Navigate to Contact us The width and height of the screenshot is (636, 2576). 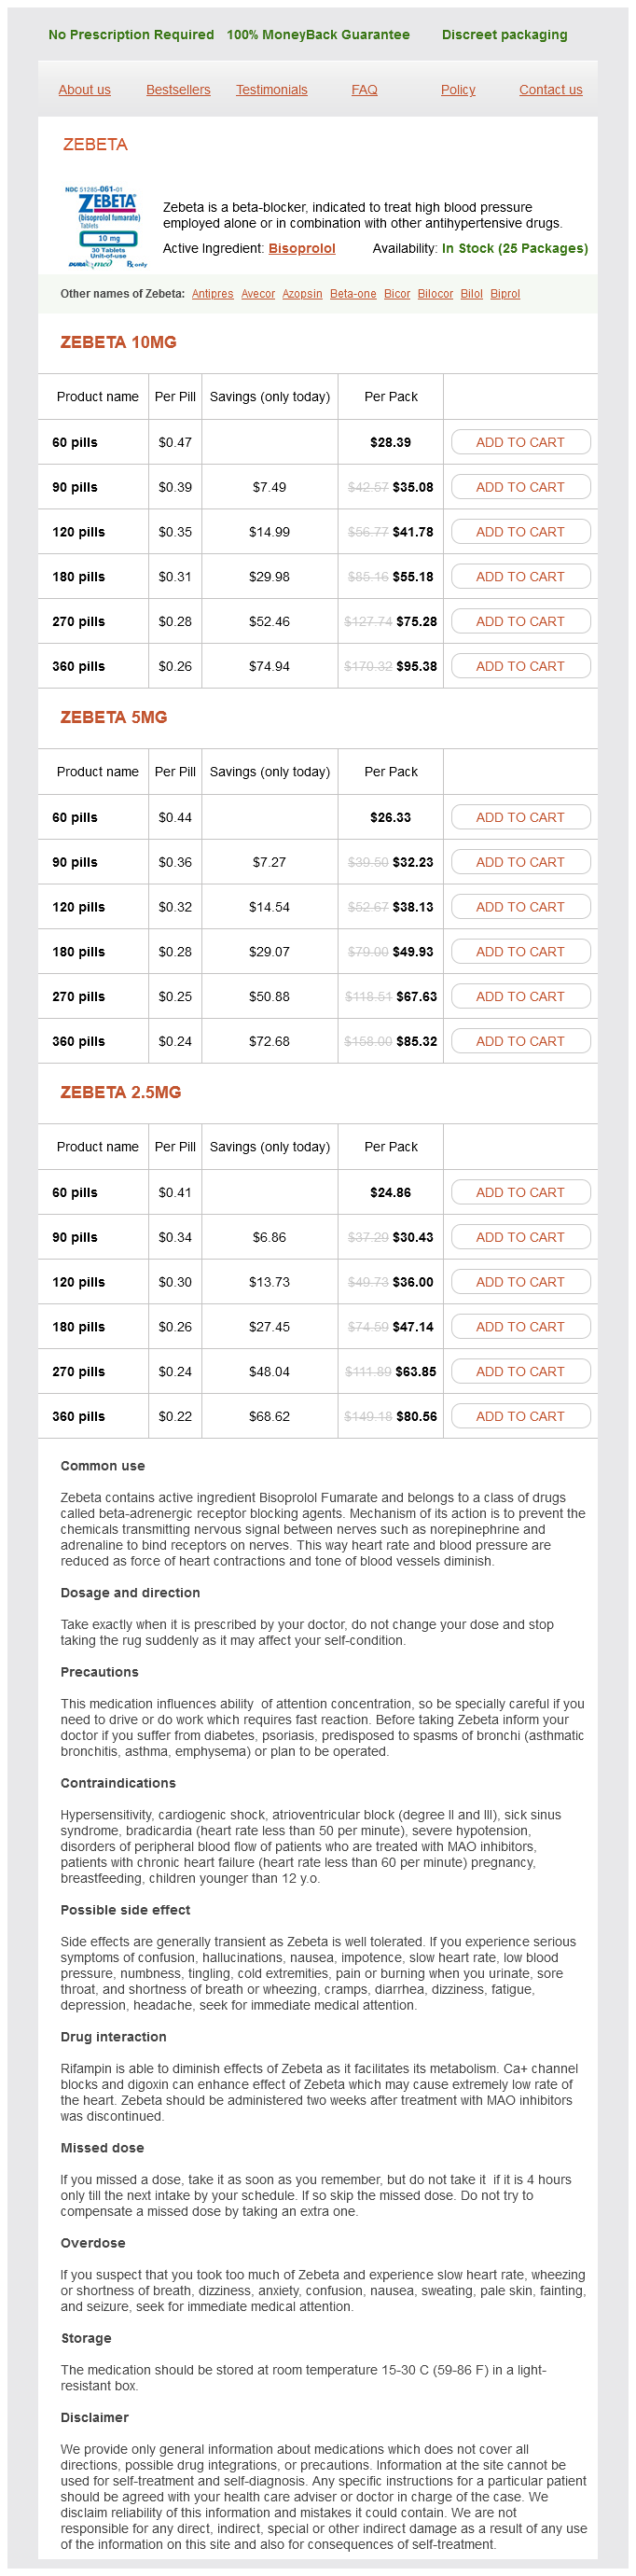click(x=550, y=90)
